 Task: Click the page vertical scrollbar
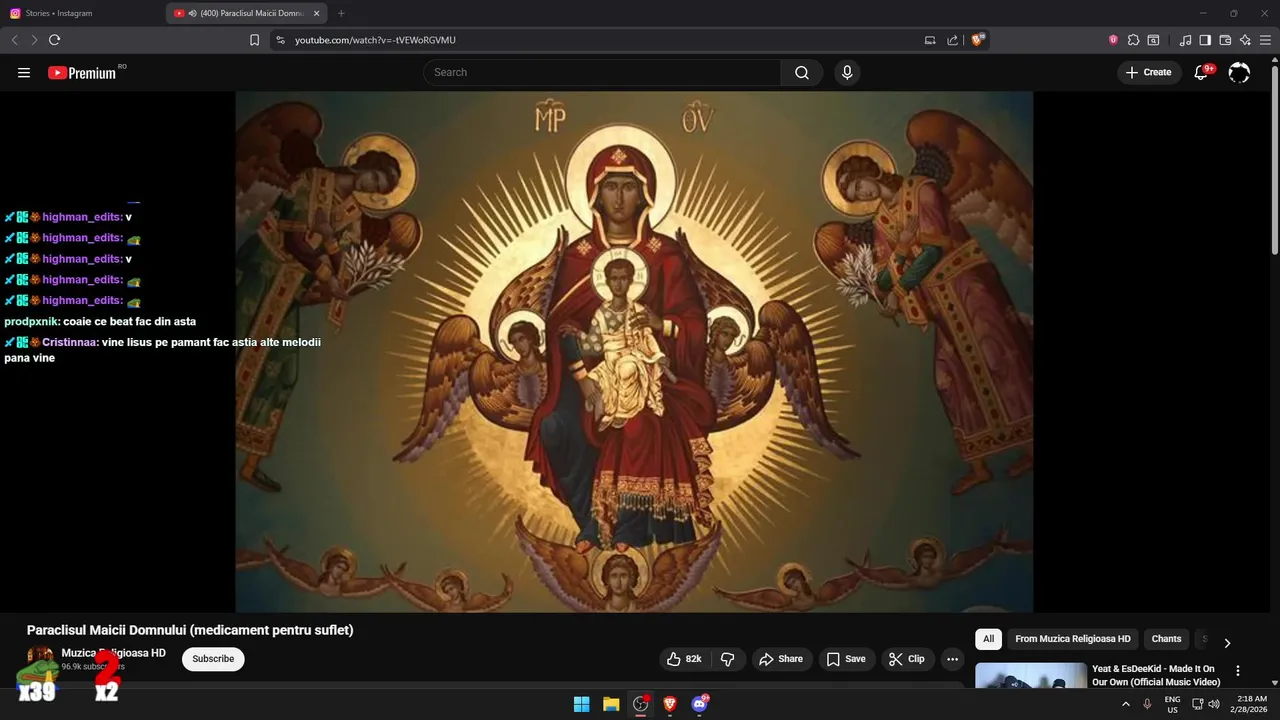tap(1274, 160)
